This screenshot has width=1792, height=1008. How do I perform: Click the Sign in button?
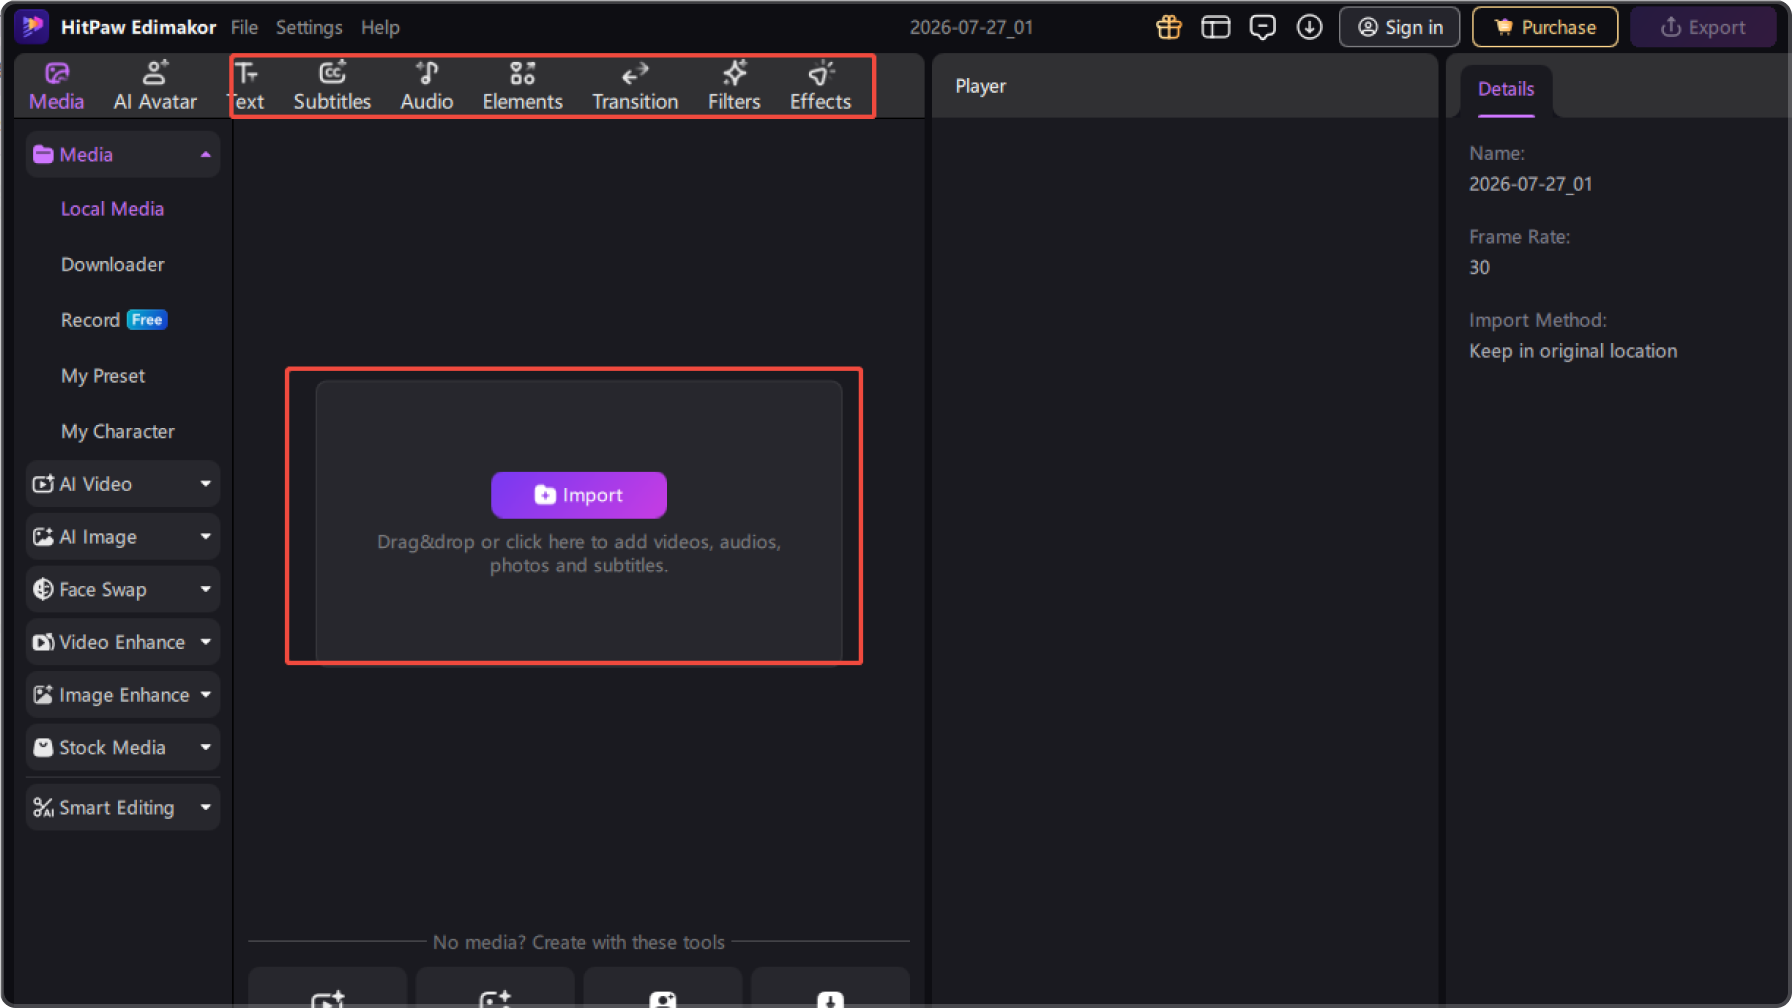tap(1400, 27)
